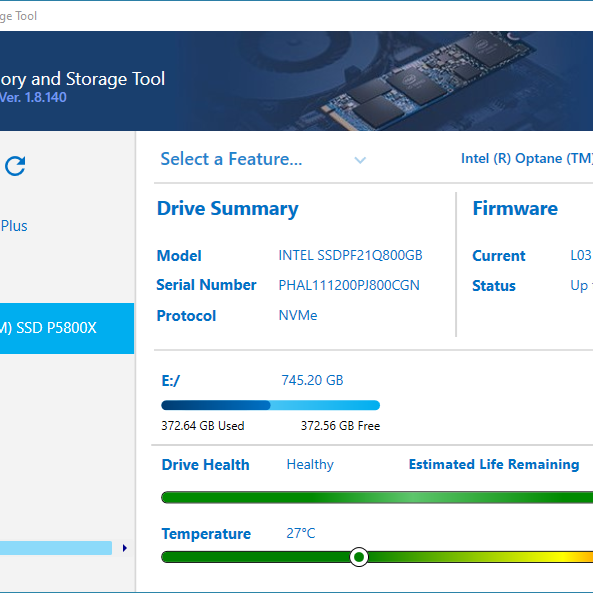Click the sidebar horizontal scrollbar thumb
Image resolution: width=593 pixels, height=593 pixels.
click(x=56, y=548)
